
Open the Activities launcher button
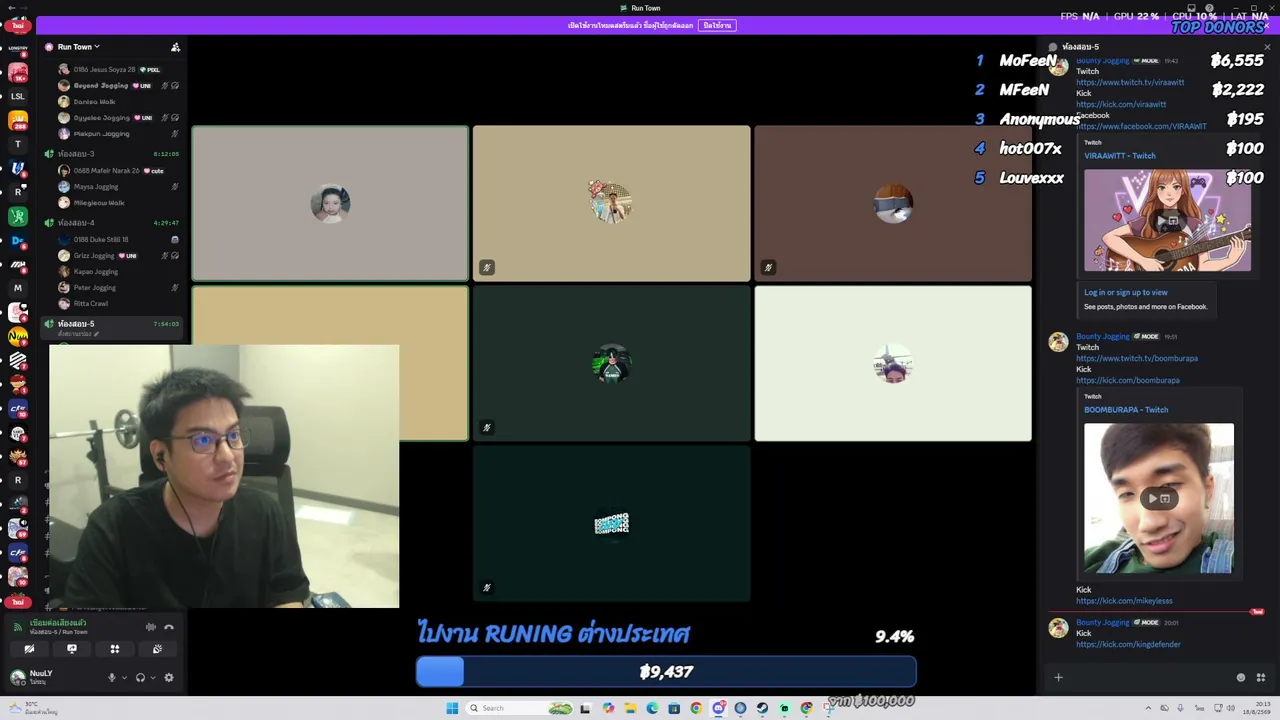tap(115, 649)
